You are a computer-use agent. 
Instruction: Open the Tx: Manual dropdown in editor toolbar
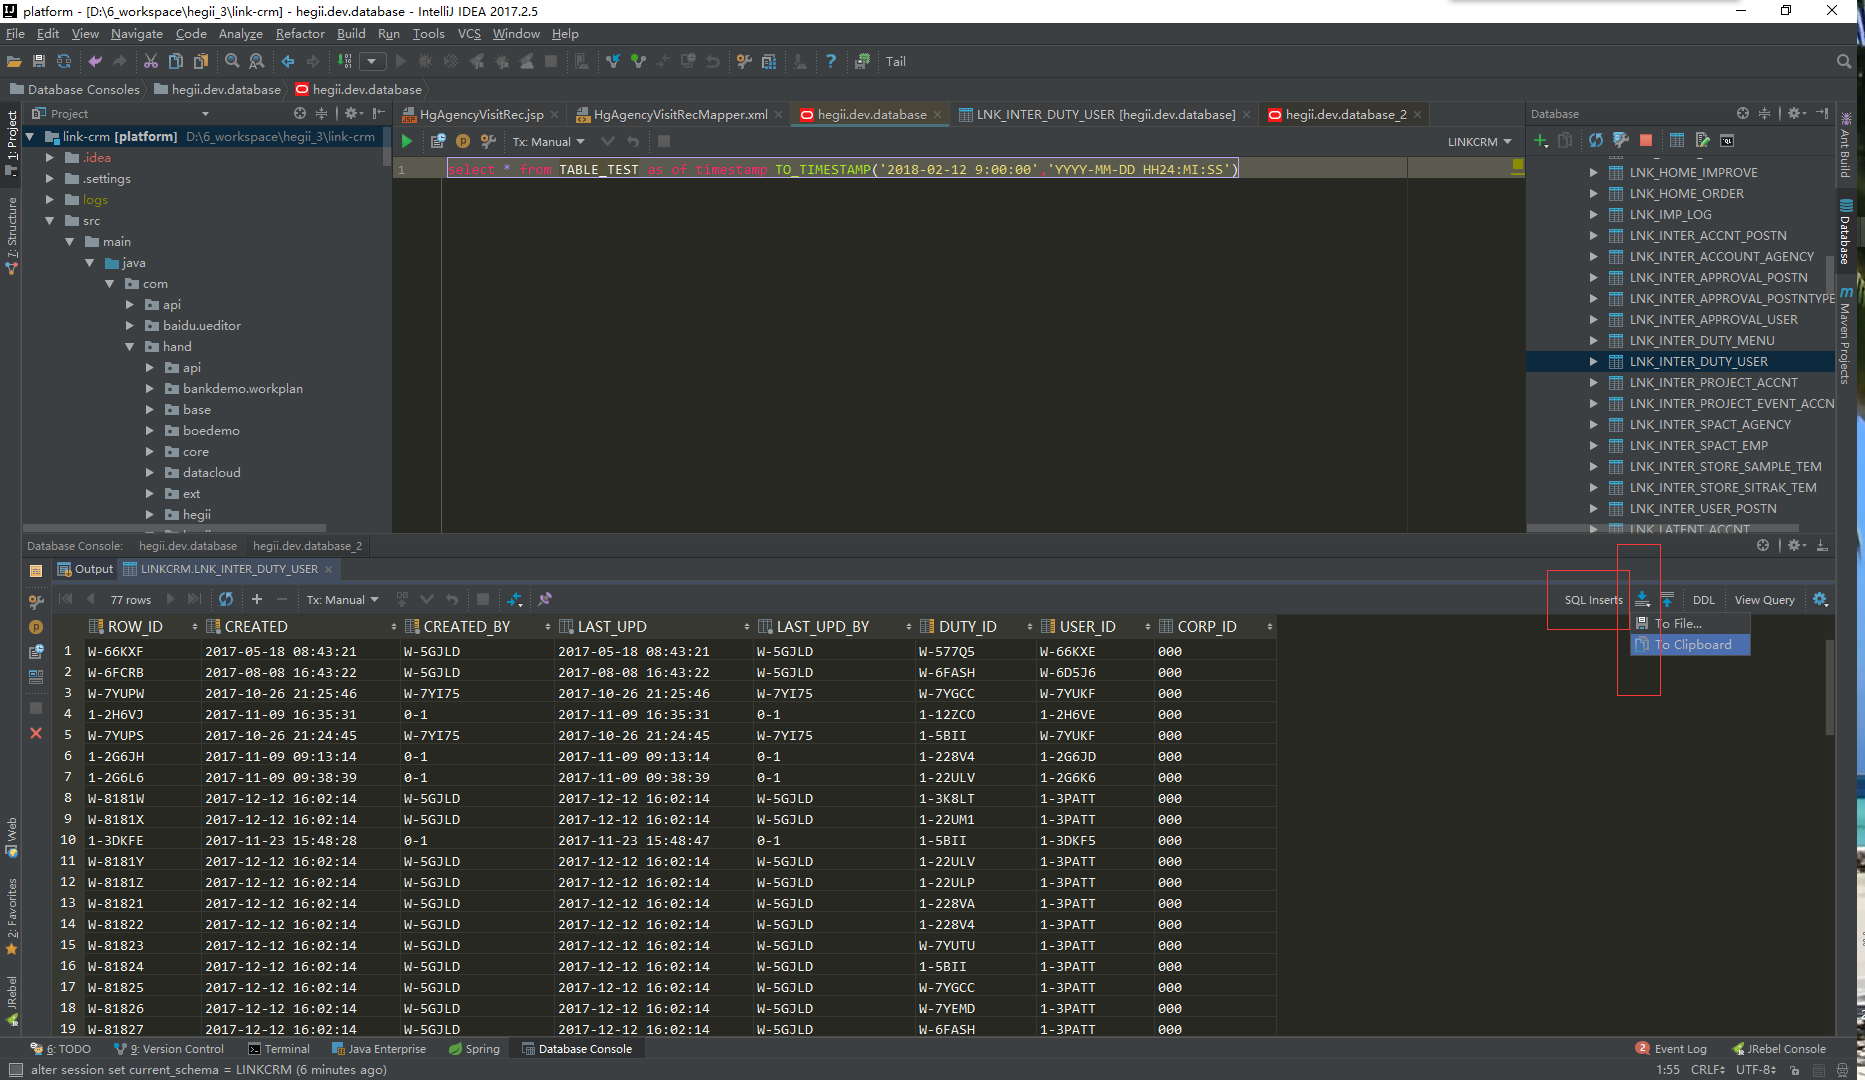pyautogui.click(x=548, y=142)
